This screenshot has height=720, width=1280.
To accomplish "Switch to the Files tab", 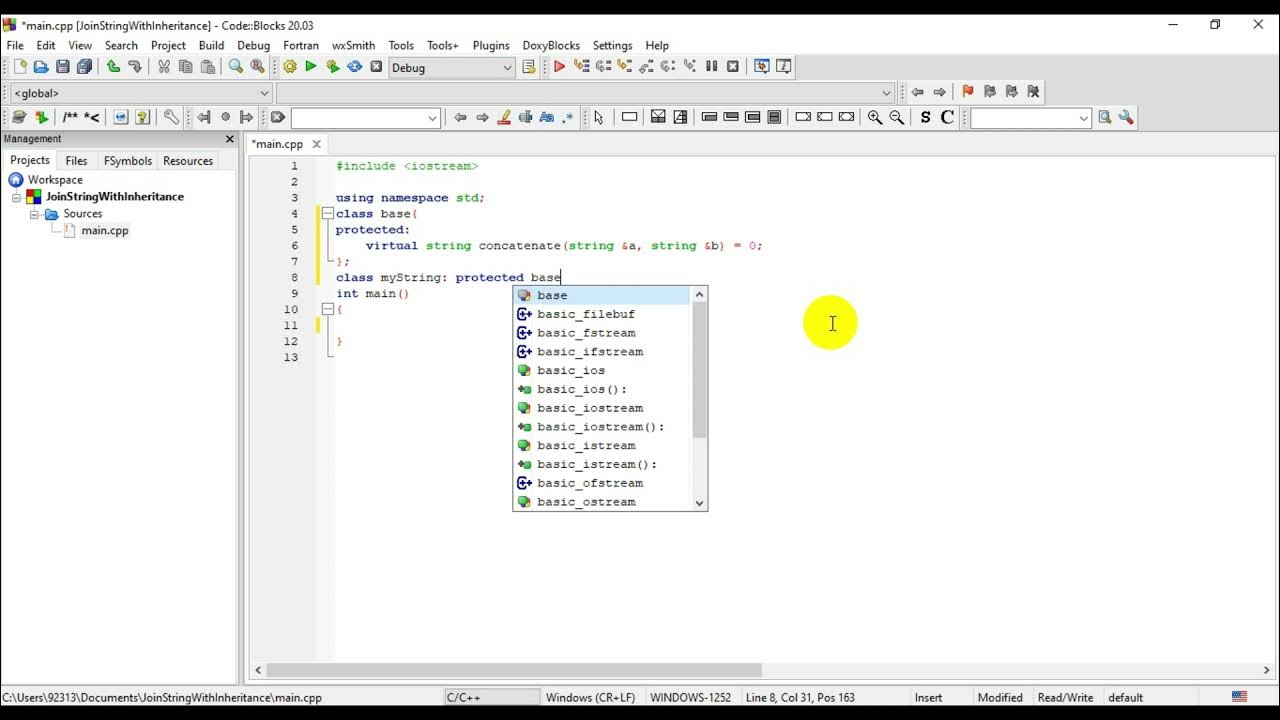I will (x=76, y=160).
